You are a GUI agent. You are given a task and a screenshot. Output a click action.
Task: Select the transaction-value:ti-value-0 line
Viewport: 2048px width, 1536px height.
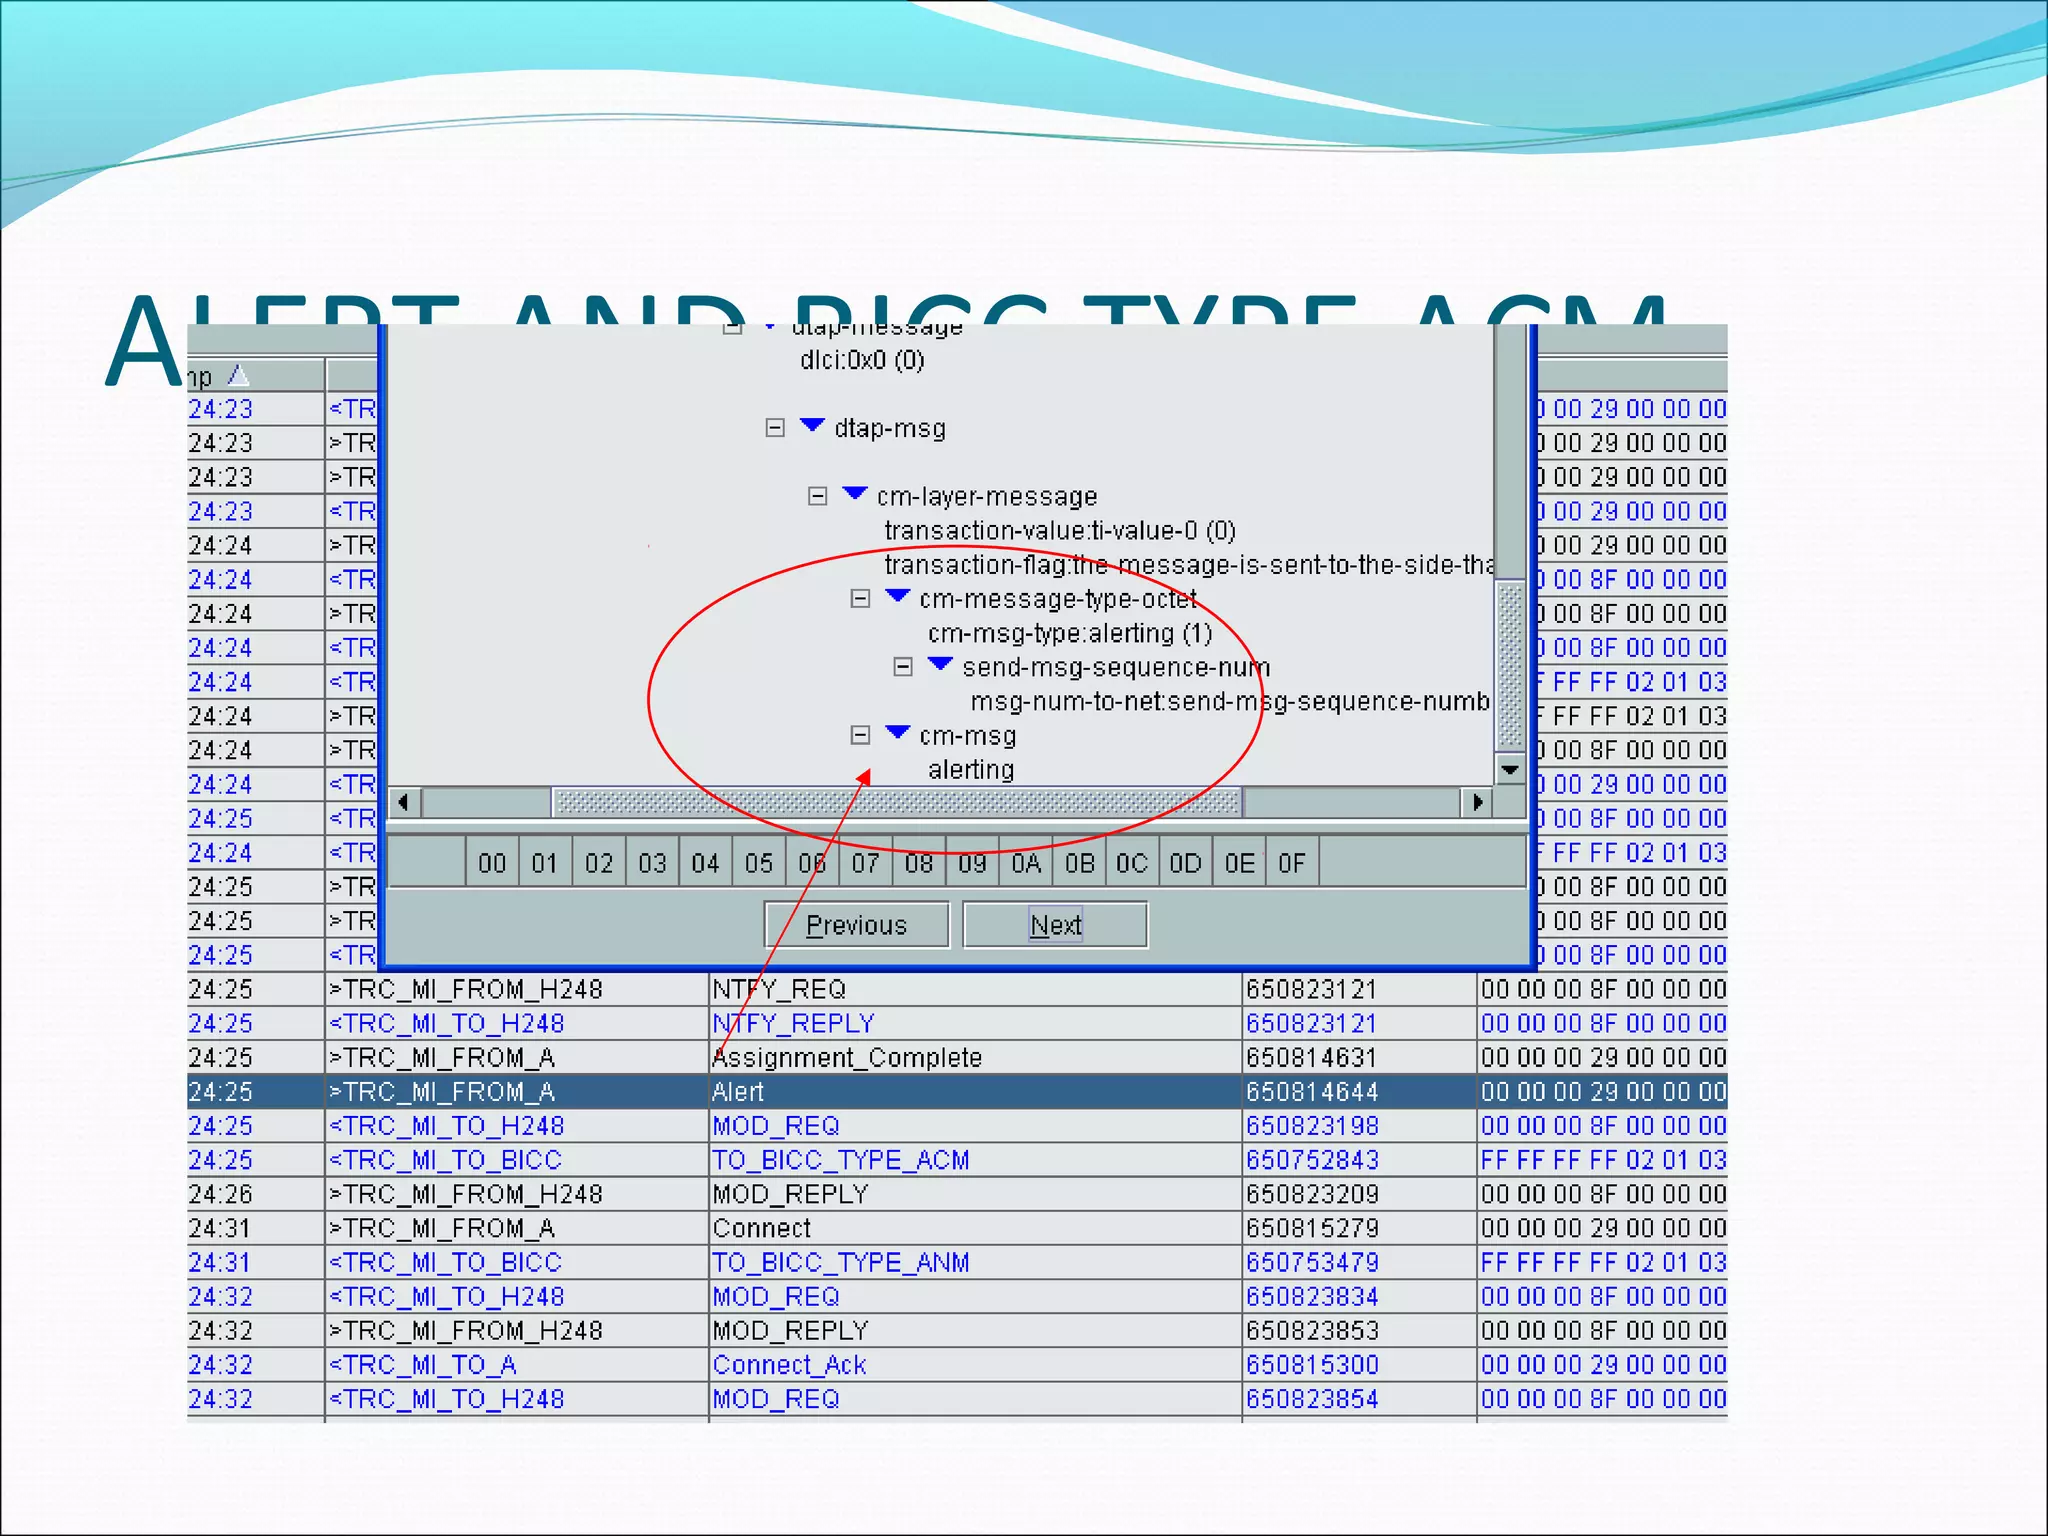tap(1060, 530)
